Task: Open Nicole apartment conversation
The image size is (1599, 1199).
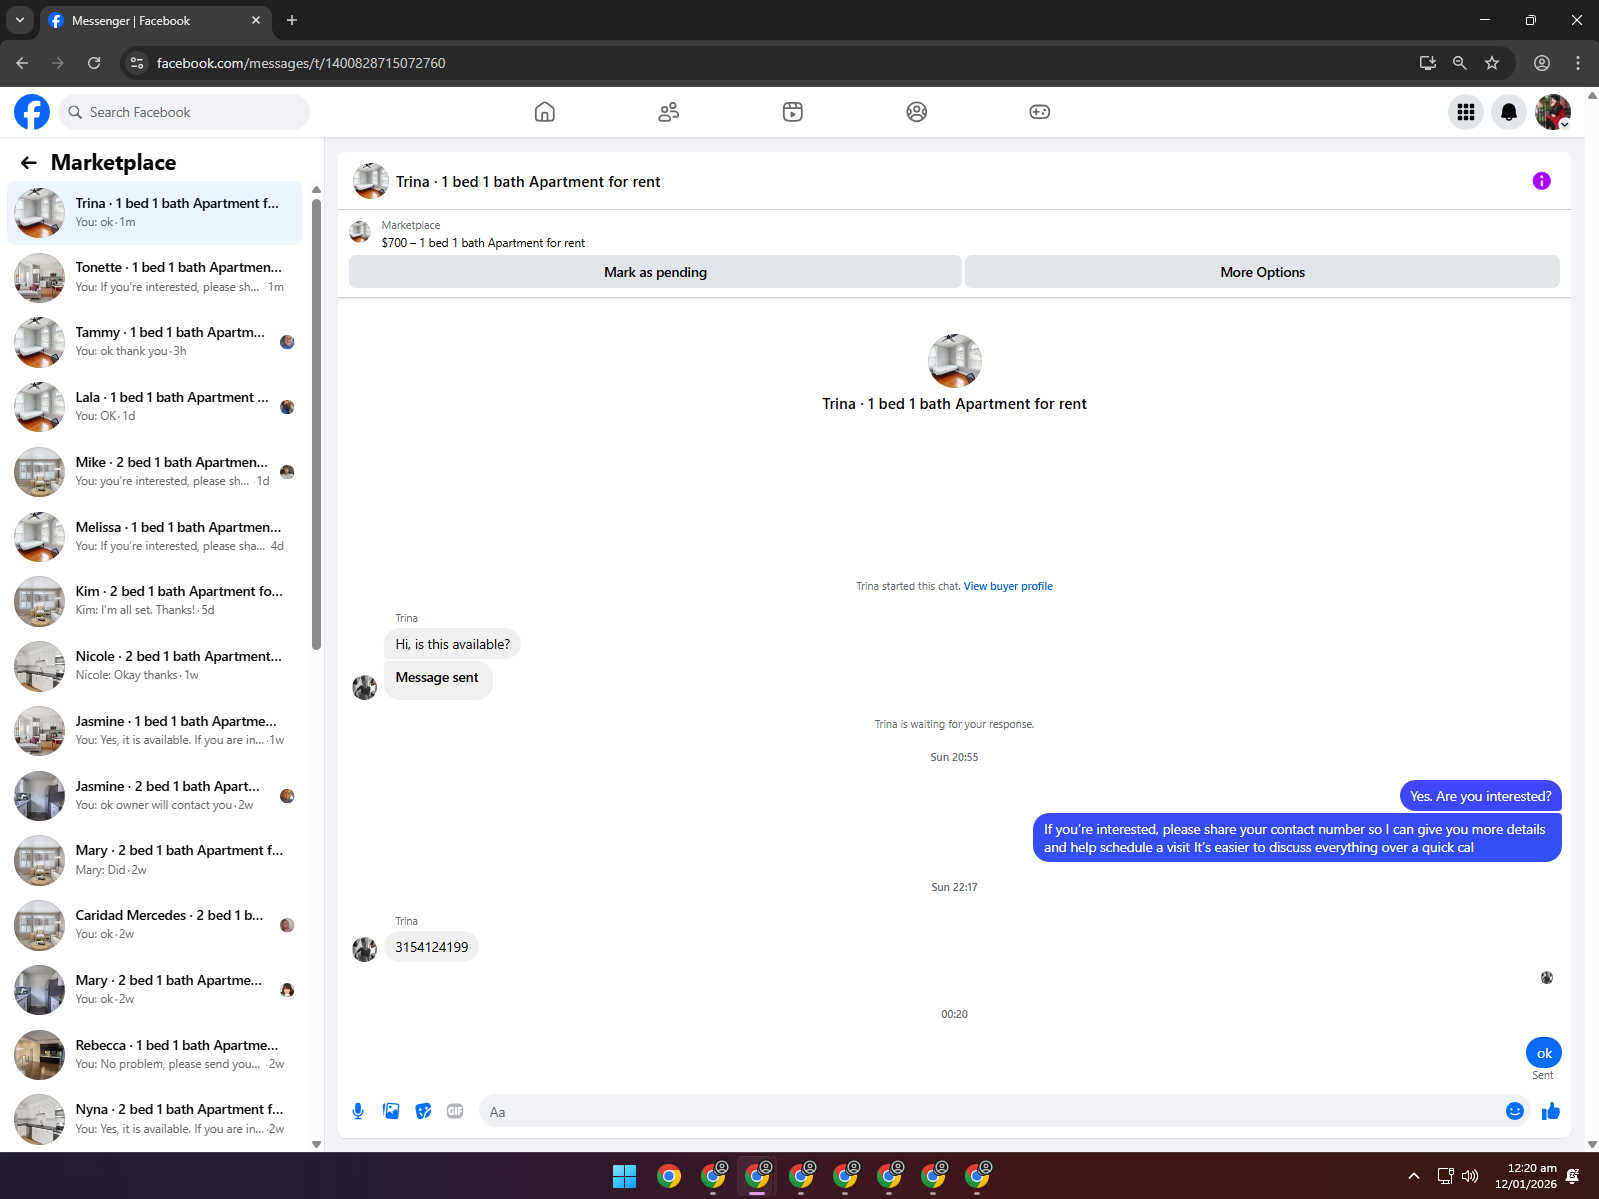Action: (x=155, y=666)
